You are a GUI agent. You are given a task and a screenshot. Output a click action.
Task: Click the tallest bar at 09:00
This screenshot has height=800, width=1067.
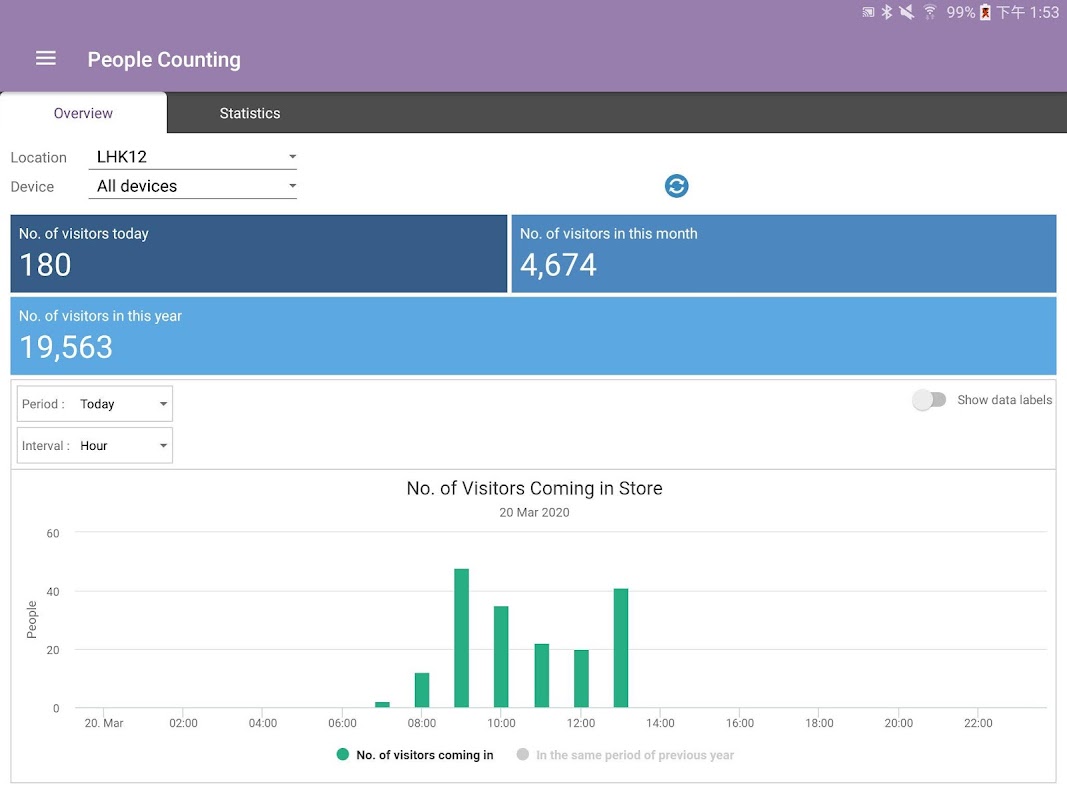461,638
